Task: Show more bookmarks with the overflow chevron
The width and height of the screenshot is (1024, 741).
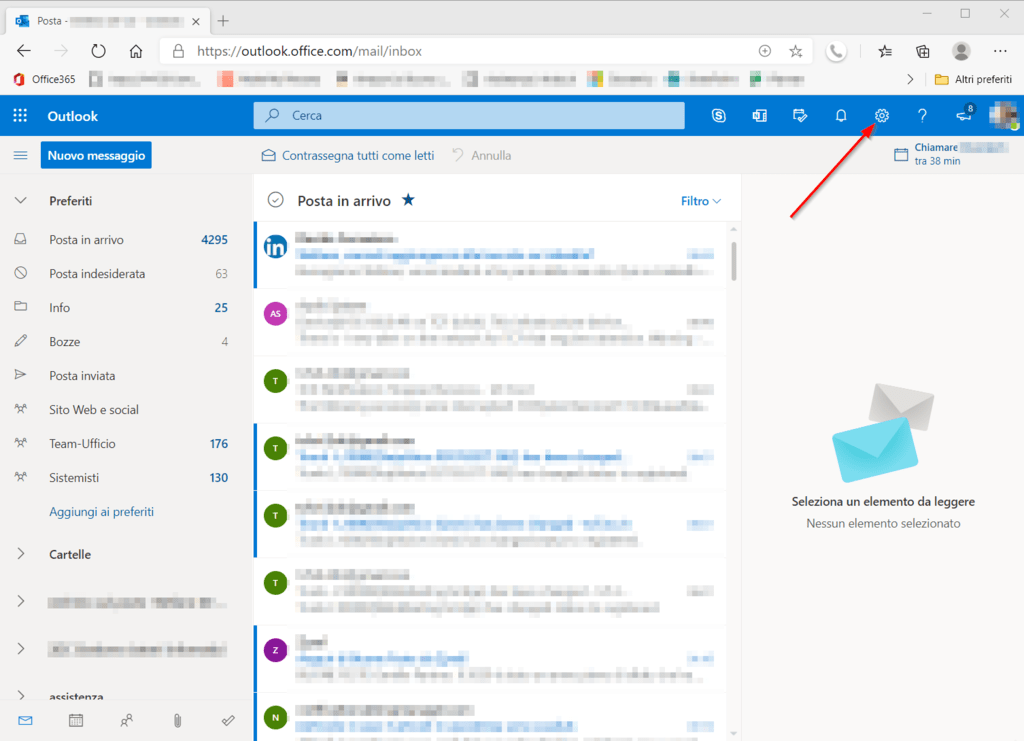Action: pos(910,79)
